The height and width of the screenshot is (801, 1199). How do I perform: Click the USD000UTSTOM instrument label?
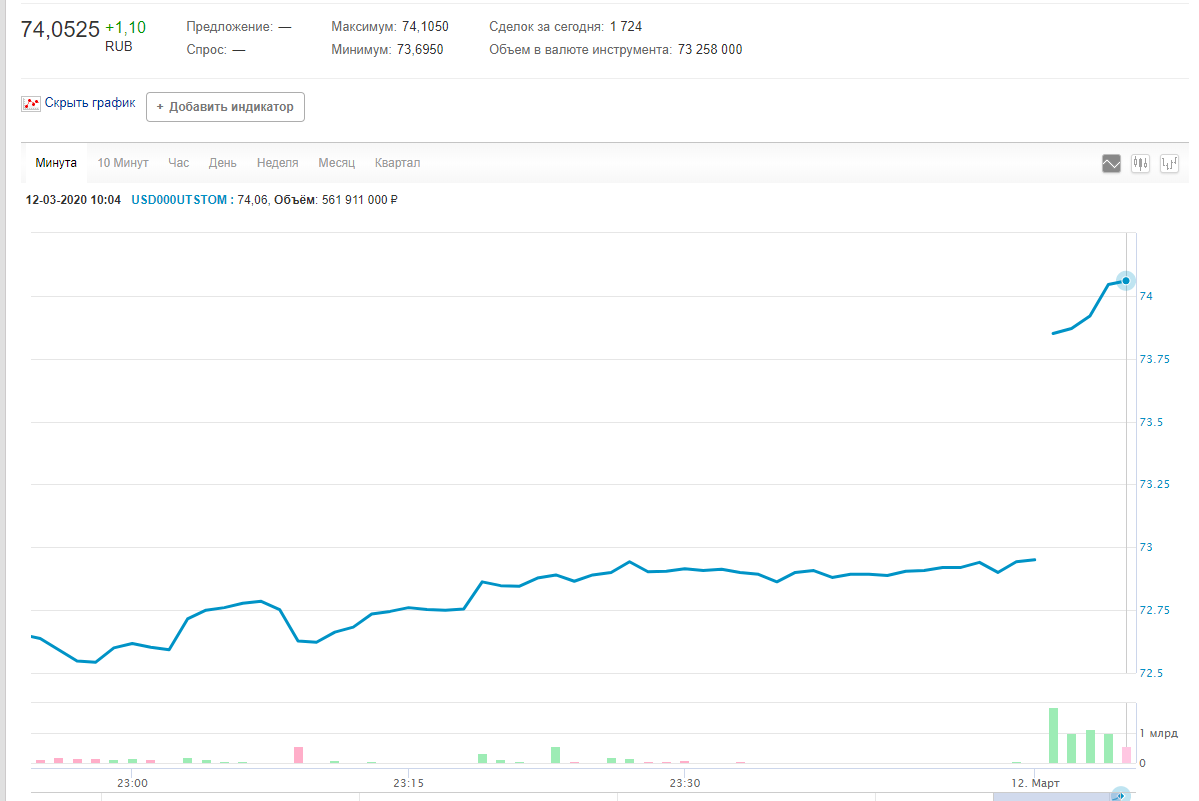[179, 199]
